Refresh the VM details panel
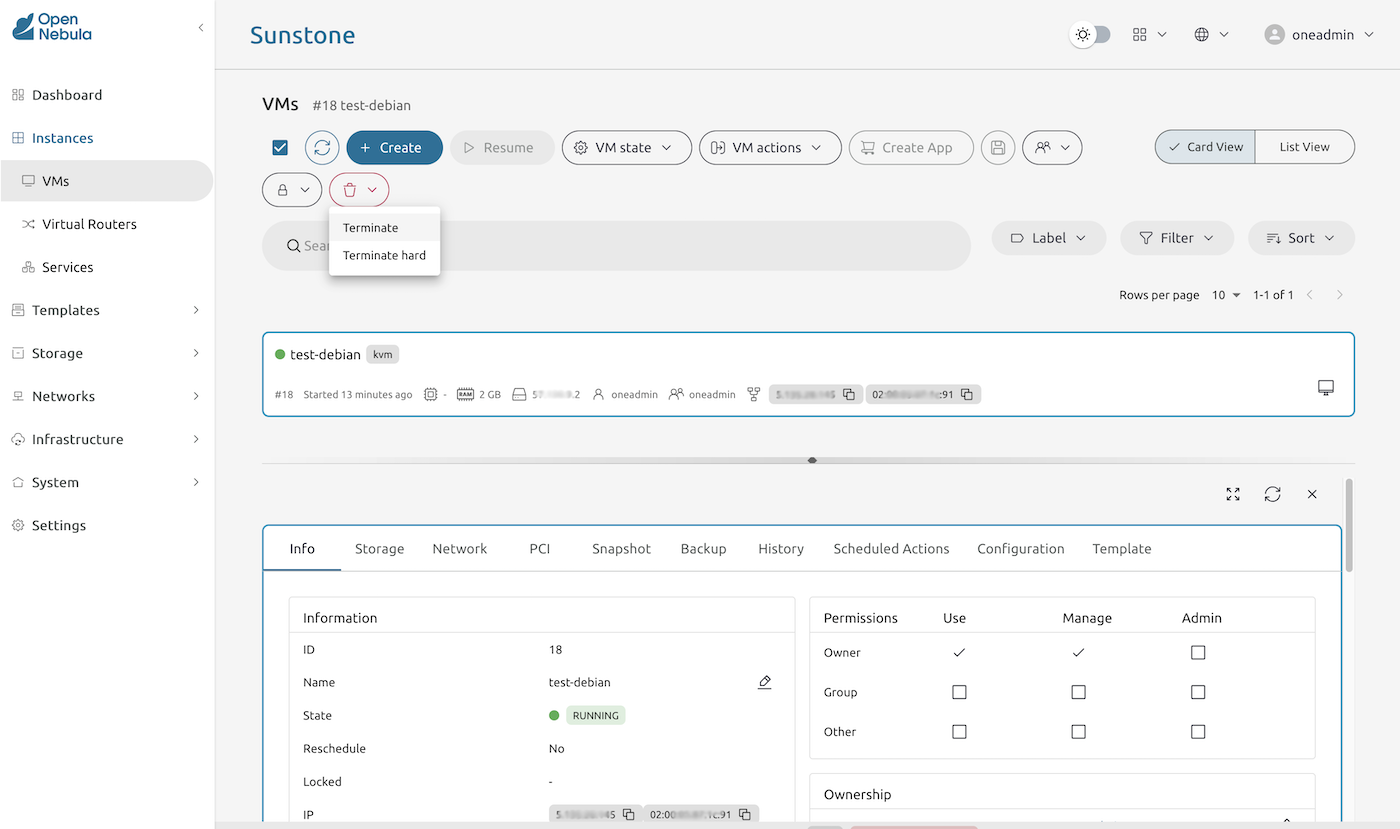Viewport: 1400px width, 829px height. coord(1272,494)
